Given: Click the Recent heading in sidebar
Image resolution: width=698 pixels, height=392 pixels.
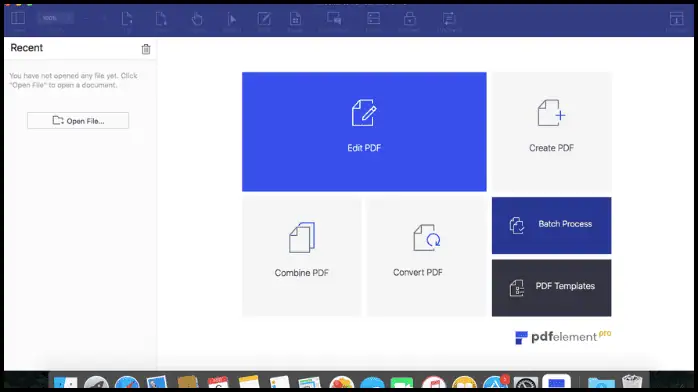Looking at the screenshot, I should (27, 48).
